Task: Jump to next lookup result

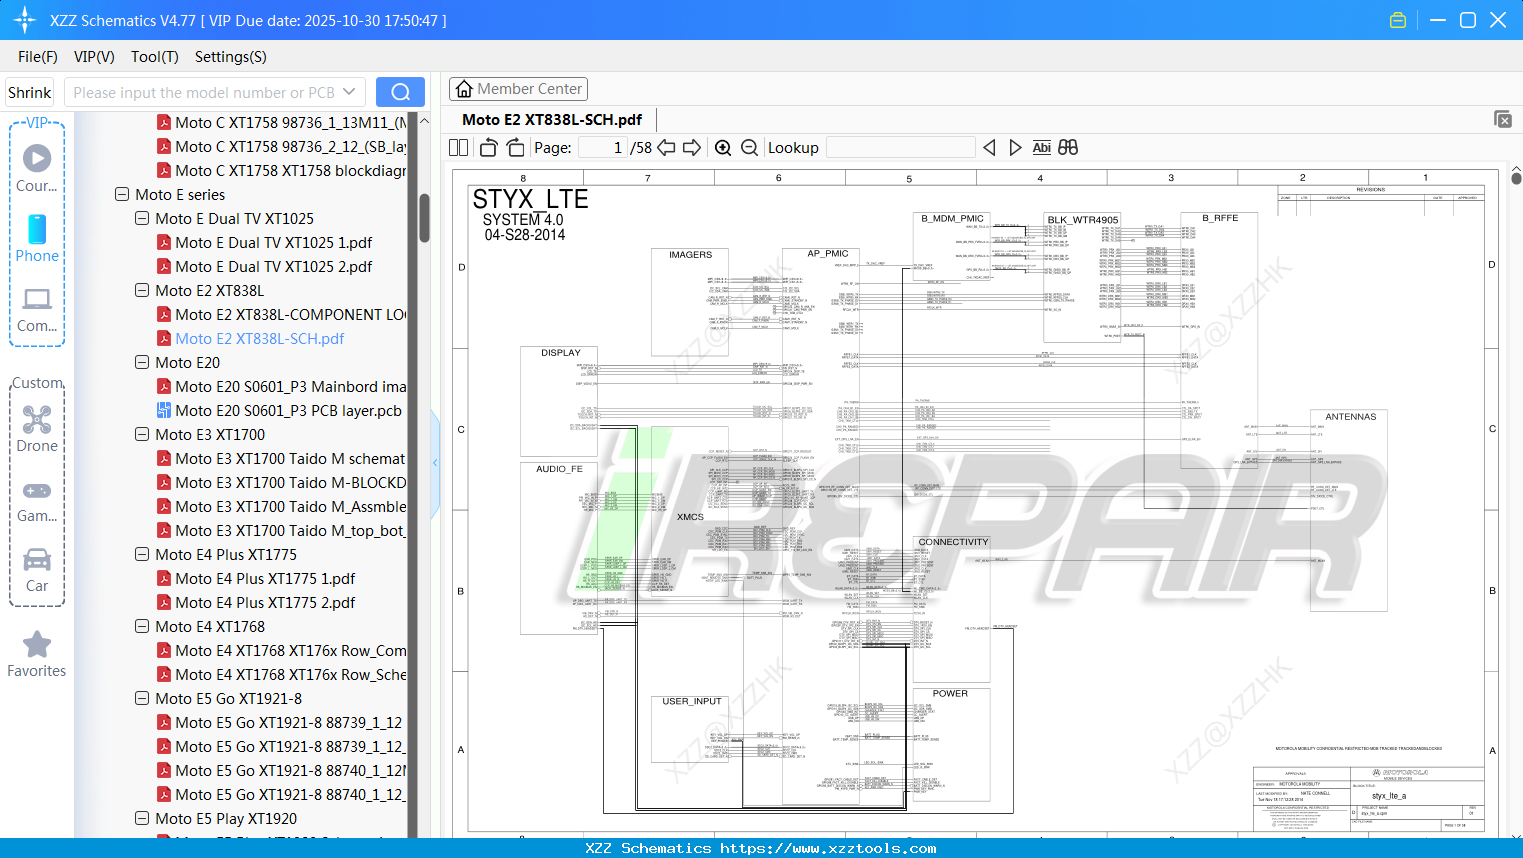Action: coord(1015,148)
